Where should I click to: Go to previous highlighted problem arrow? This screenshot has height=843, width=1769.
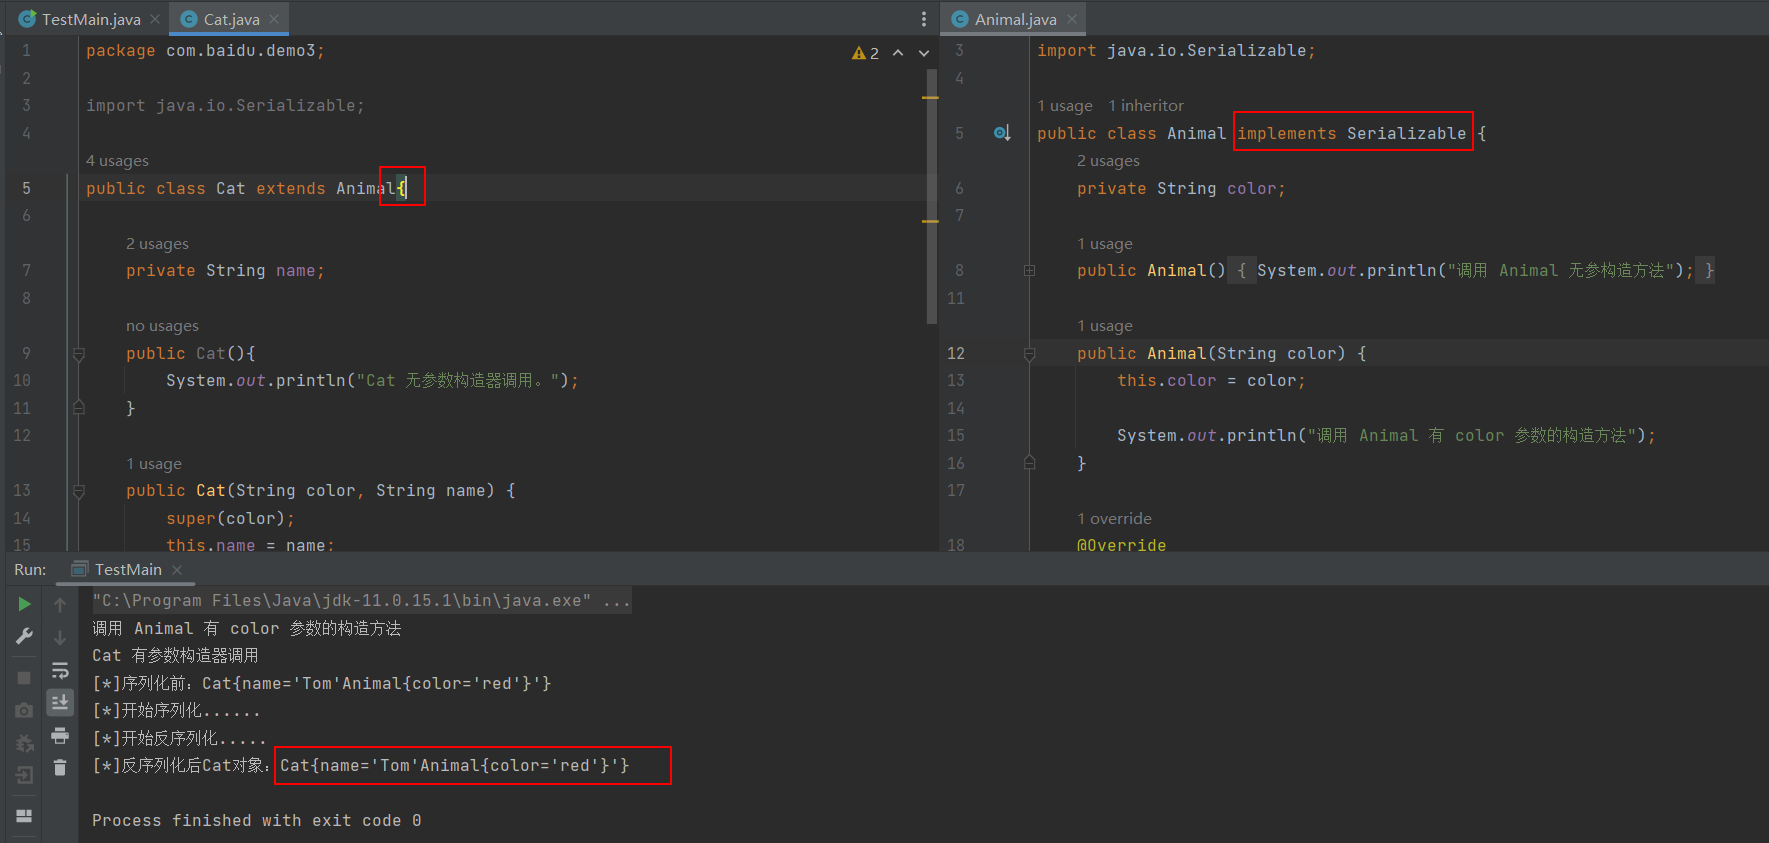tap(898, 53)
